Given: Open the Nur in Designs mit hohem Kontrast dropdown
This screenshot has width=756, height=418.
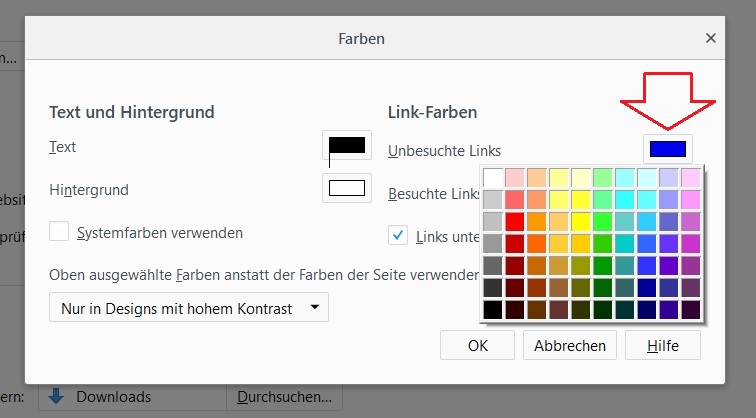Looking at the screenshot, I should tap(189, 308).
